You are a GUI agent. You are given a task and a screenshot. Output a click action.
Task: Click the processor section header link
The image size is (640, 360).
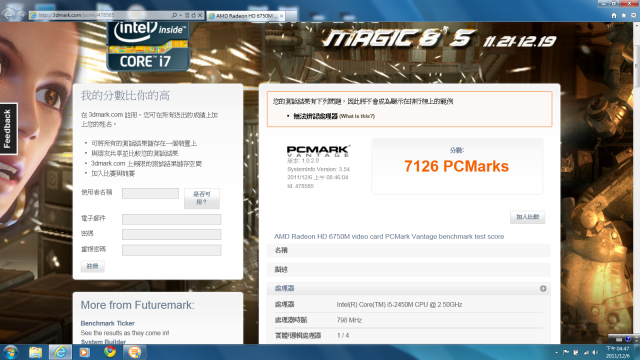click(x=284, y=289)
